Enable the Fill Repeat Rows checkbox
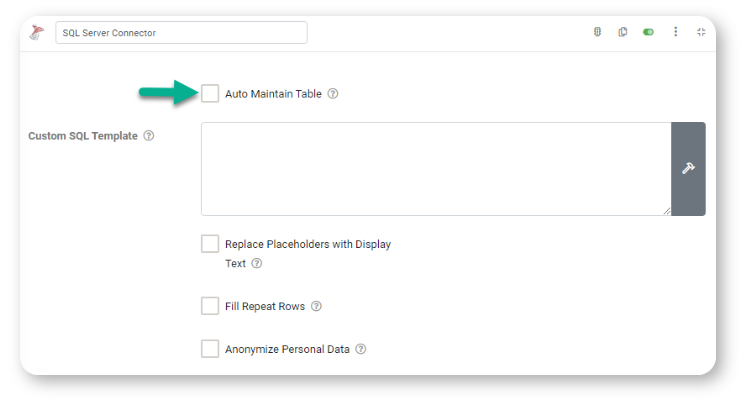 pyautogui.click(x=210, y=306)
